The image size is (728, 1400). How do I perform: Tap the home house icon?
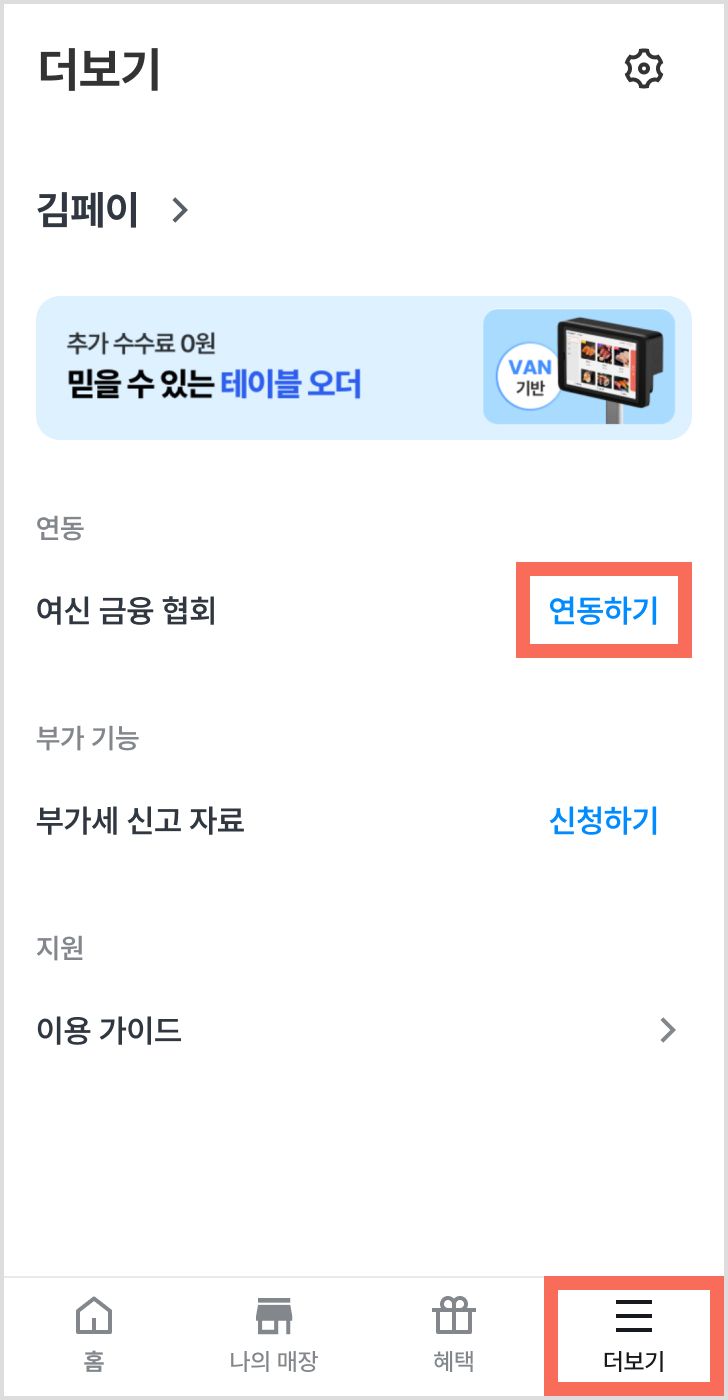[x=95, y=1315]
